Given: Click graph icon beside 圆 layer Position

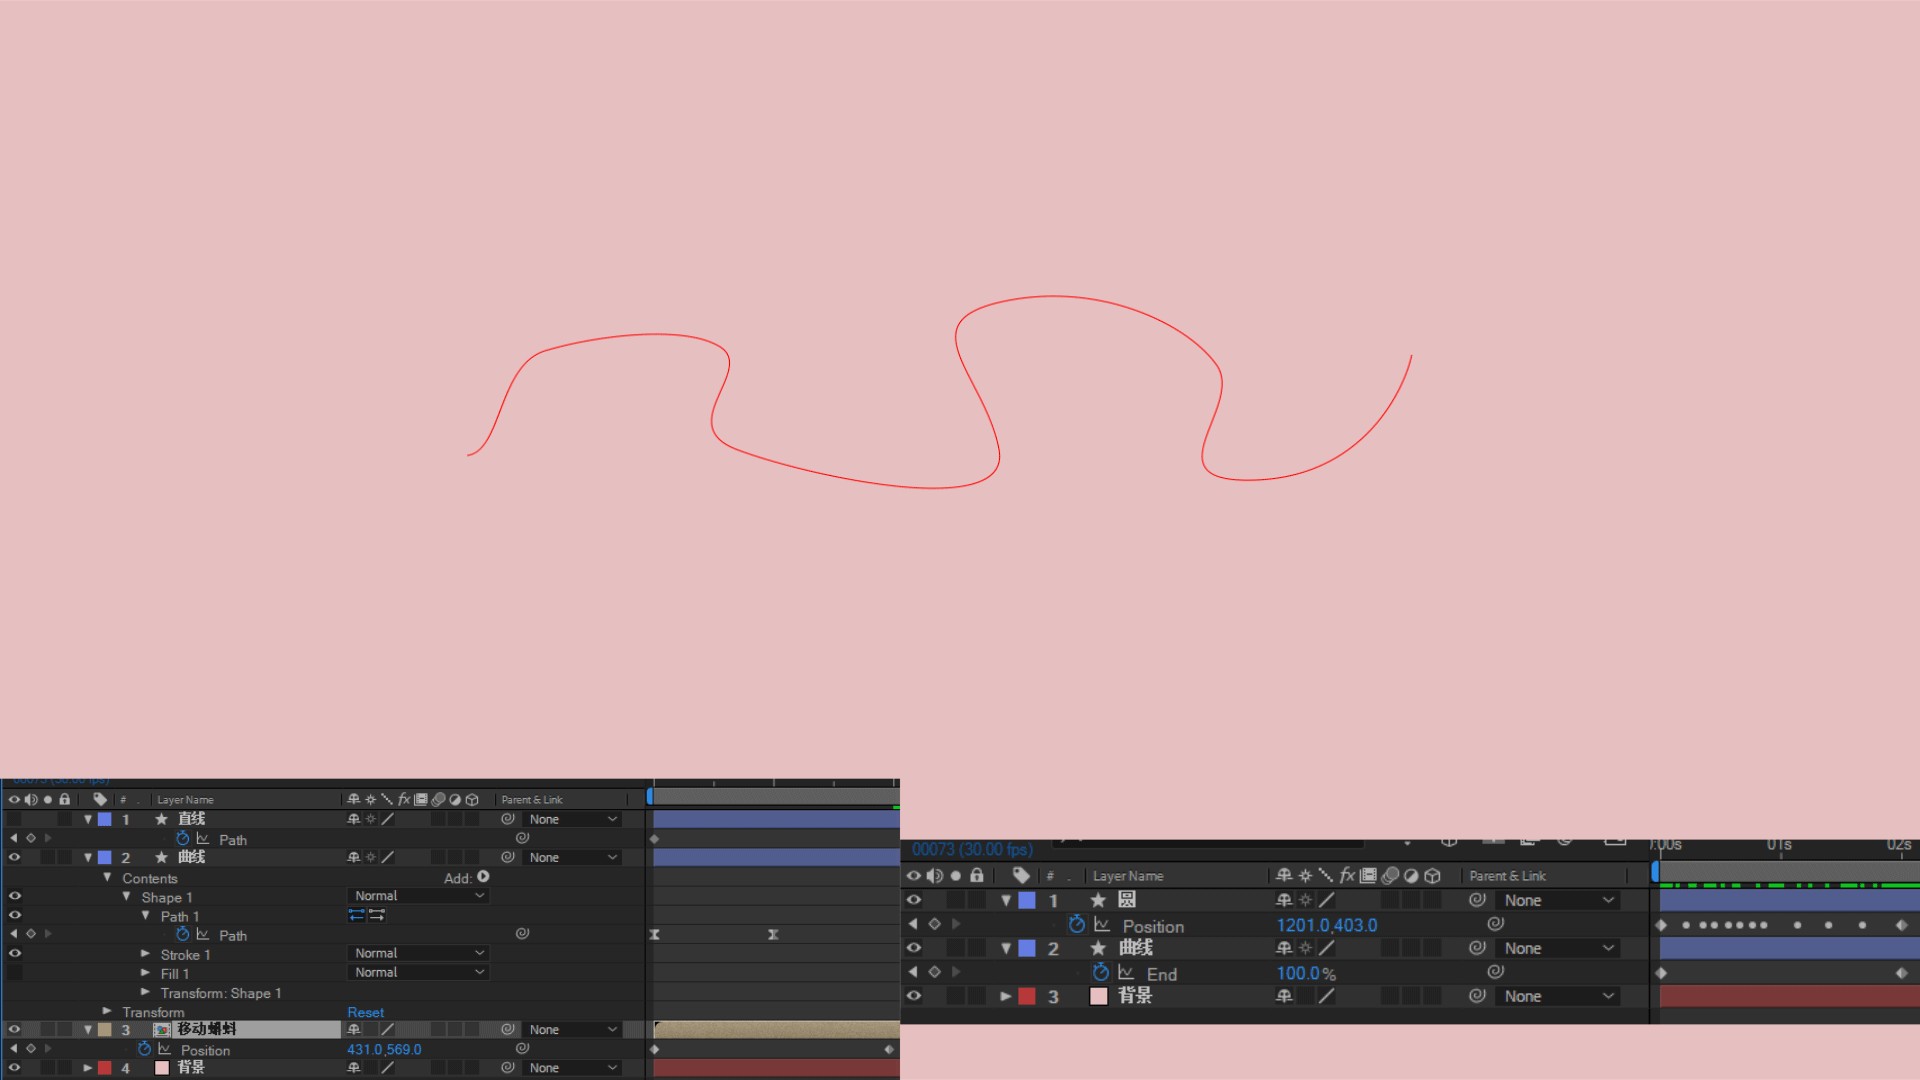Looking at the screenshot, I should (x=1102, y=925).
